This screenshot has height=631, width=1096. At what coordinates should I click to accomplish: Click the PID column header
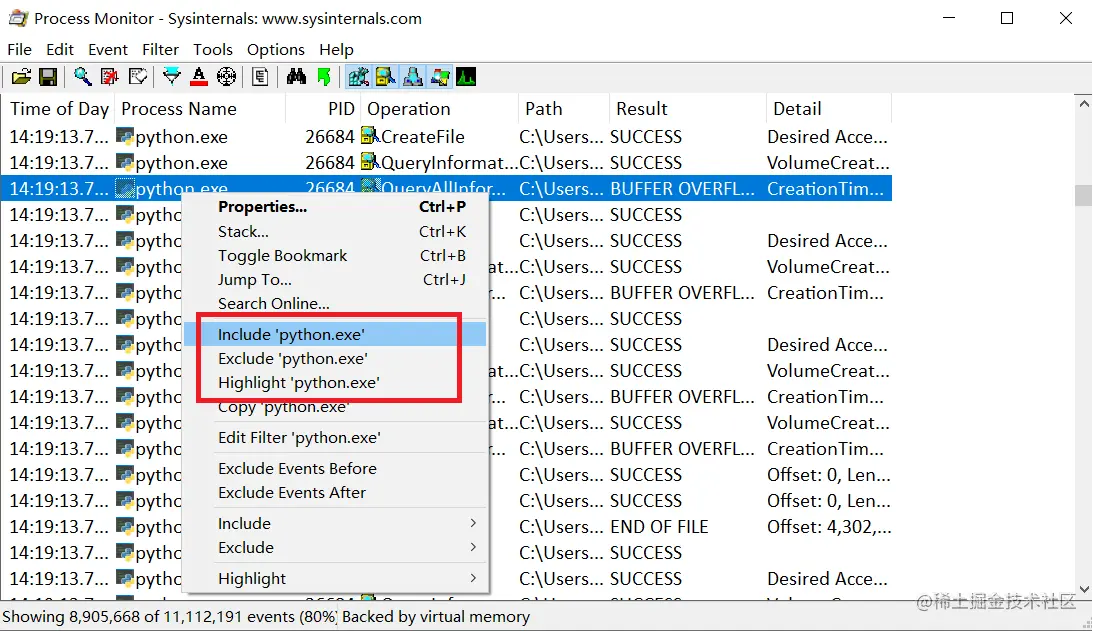coord(323,109)
